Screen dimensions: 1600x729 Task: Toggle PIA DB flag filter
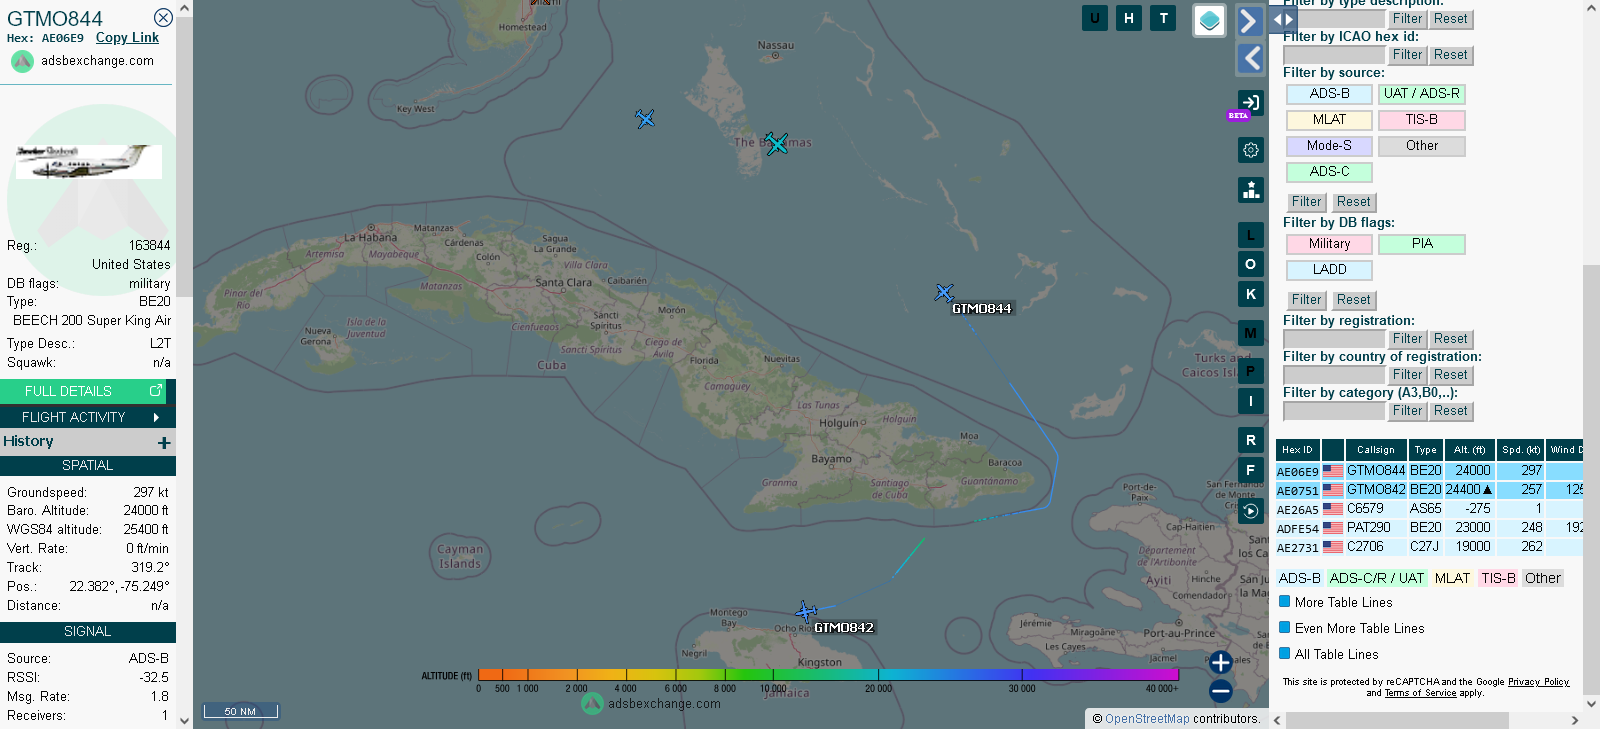(1421, 244)
